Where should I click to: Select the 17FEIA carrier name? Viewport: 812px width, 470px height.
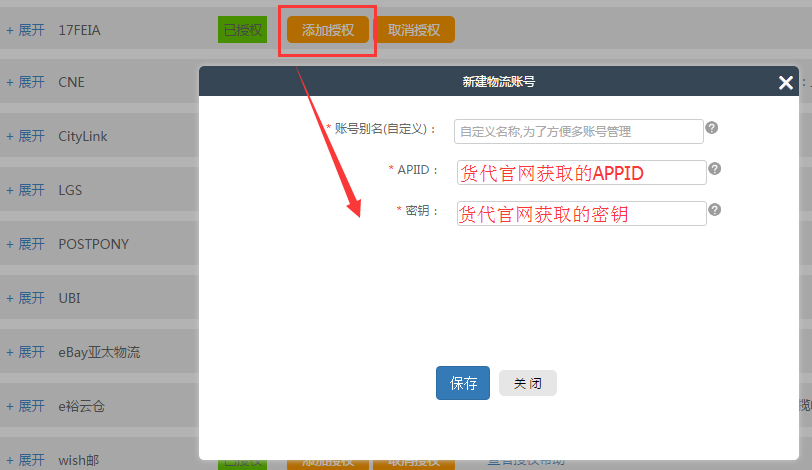(x=79, y=30)
